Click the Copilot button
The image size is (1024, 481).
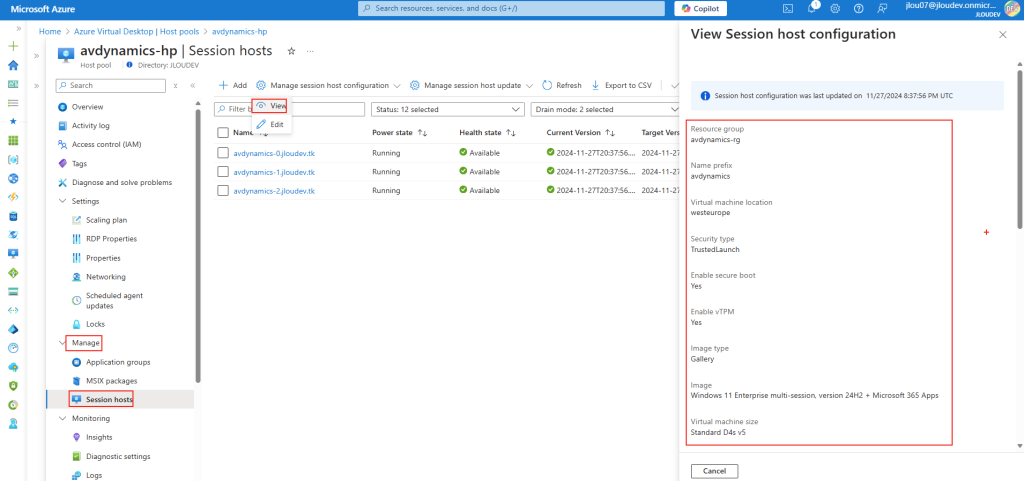click(700, 8)
